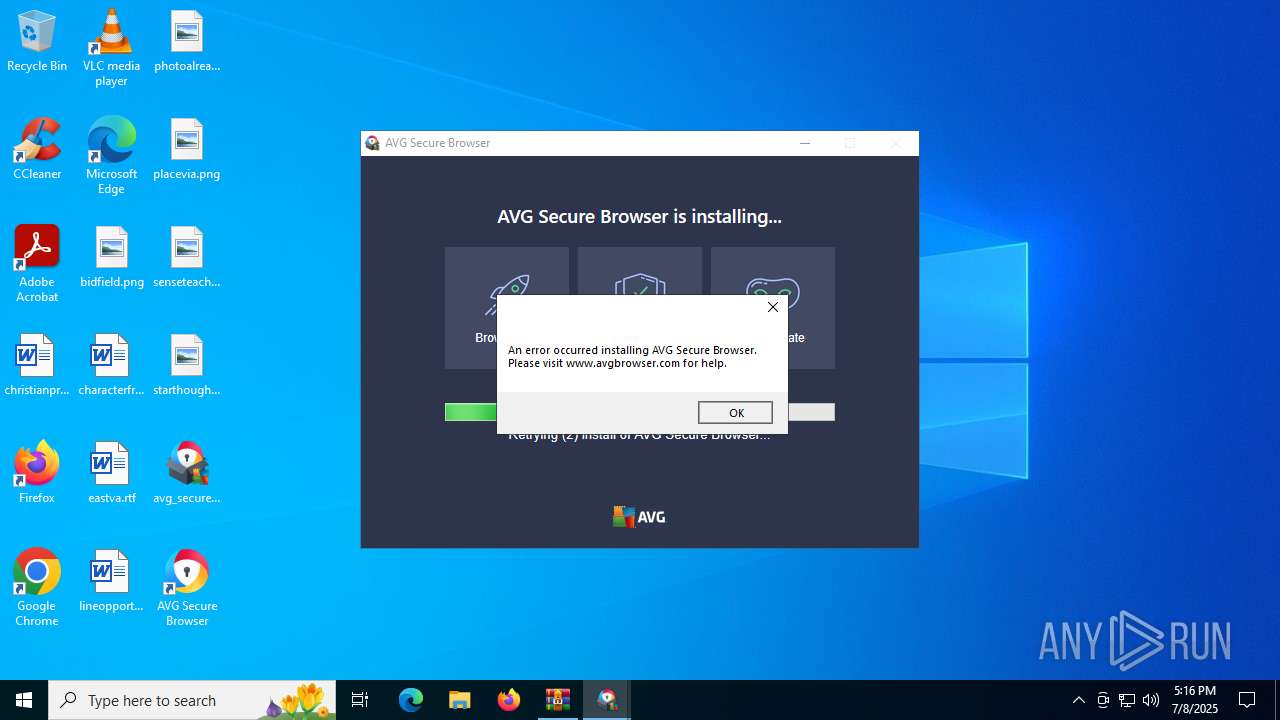1280x720 pixels.
Task: Open WinRAR taskbar item
Action: tap(558, 700)
